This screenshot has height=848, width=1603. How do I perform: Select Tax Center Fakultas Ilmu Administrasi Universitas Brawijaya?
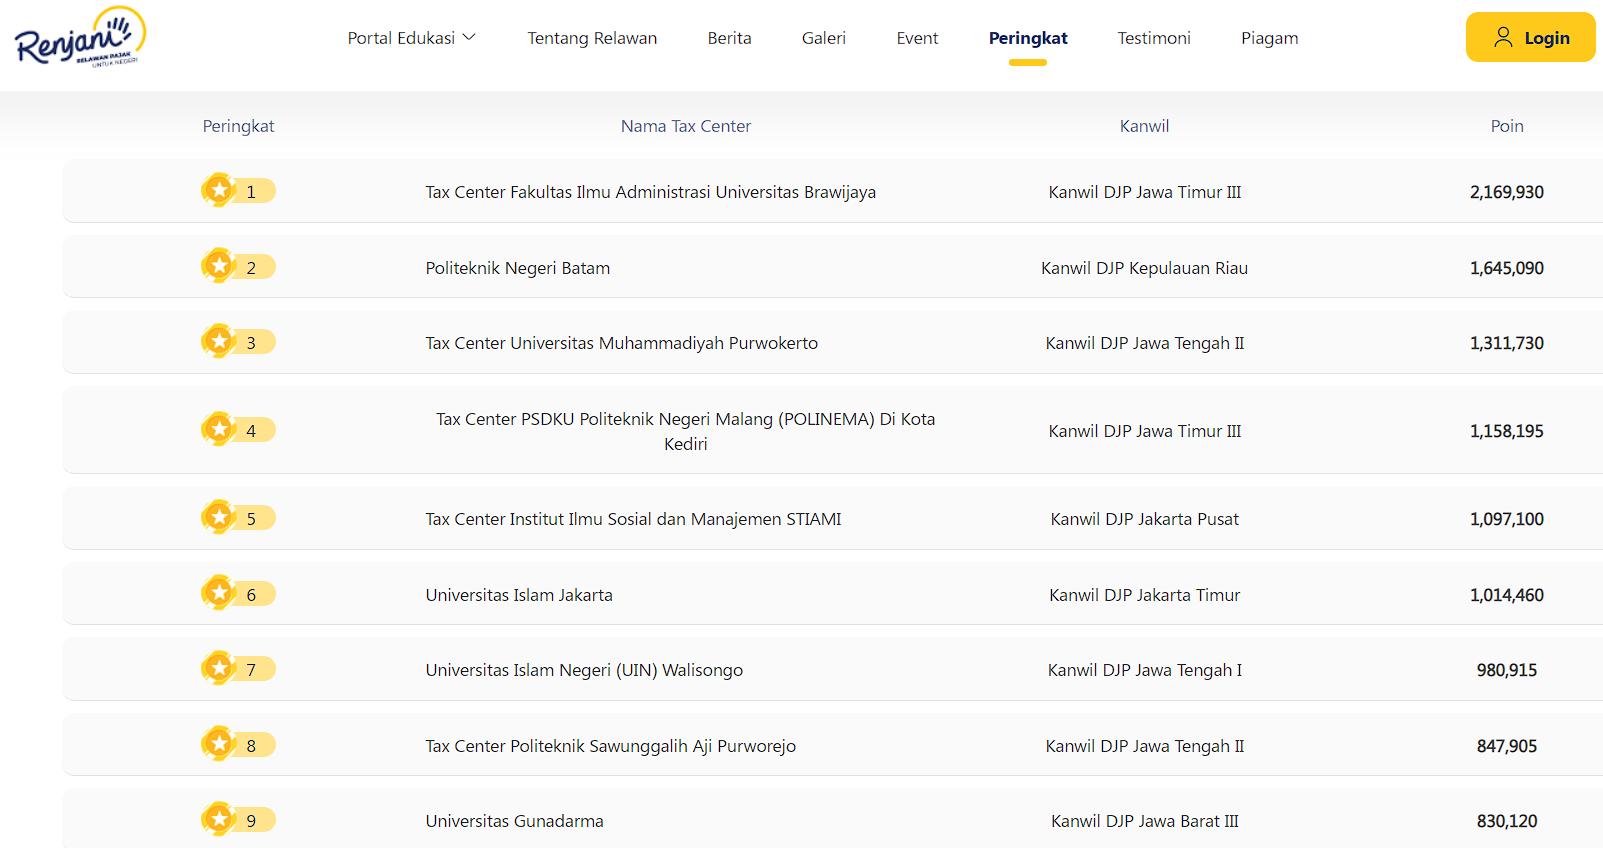click(651, 192)
